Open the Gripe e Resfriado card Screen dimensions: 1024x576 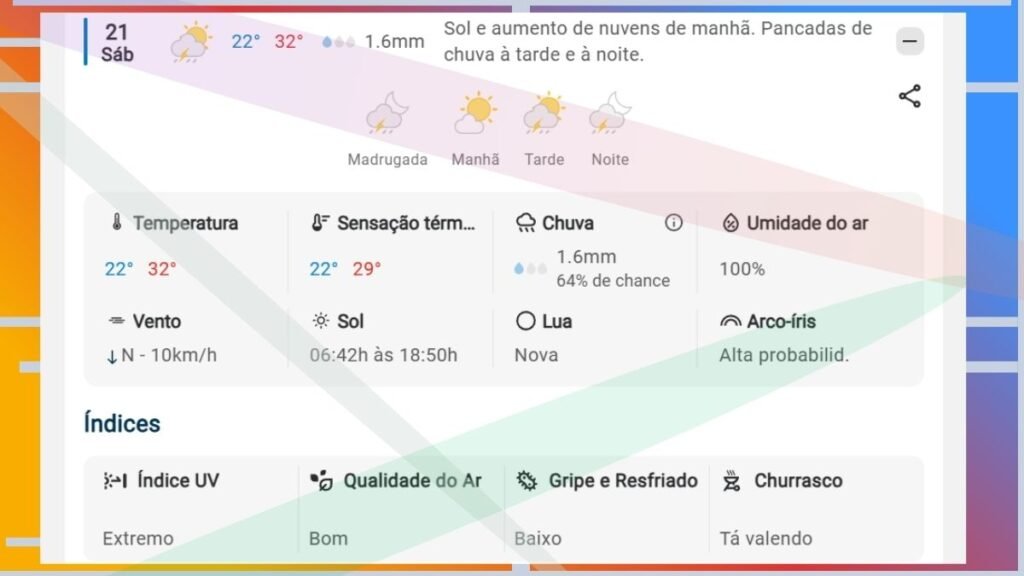click(606, 508)
